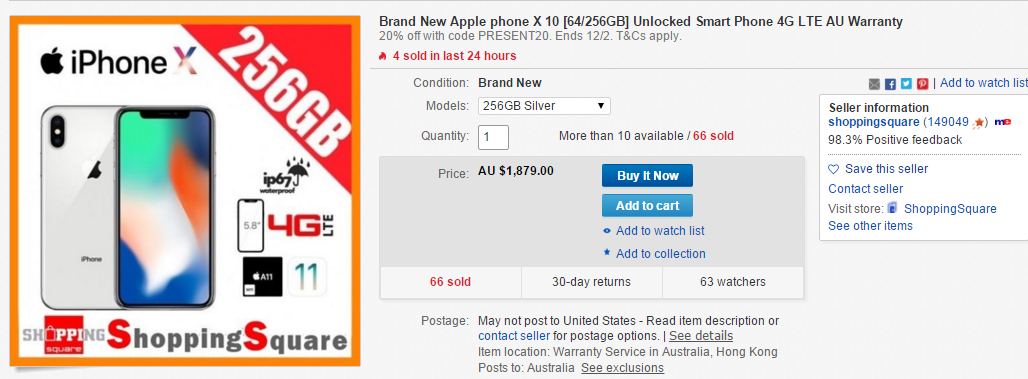Viewport: 1028px width, 379px height.
Task: Open the shoppingsquare seller profile link
Action: 873,122
